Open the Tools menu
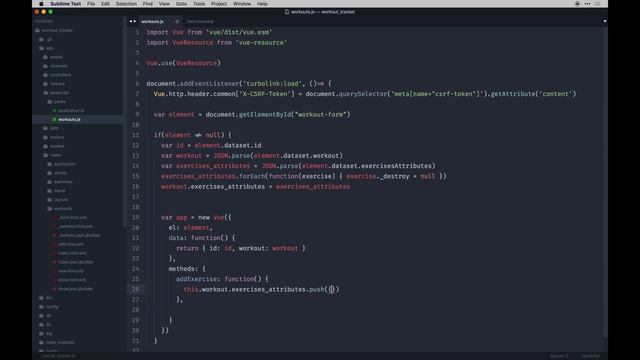The width and height of the screenshot is (640, 360). (x=199, y=4)
